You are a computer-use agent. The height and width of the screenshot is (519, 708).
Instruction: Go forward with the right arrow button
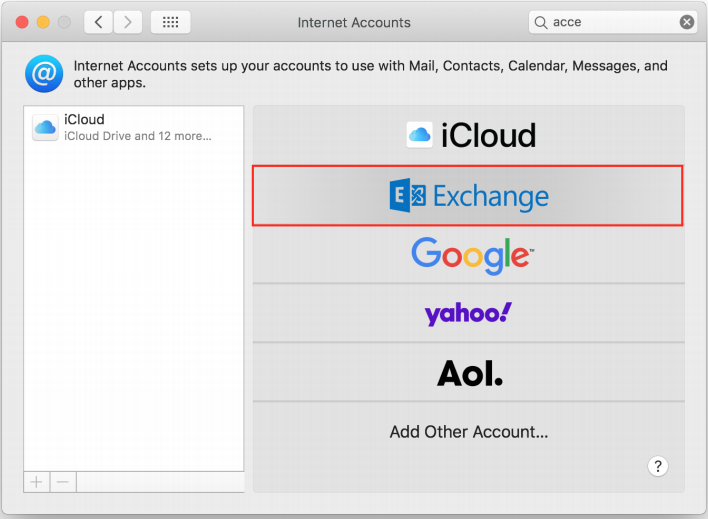pos(128,22)
